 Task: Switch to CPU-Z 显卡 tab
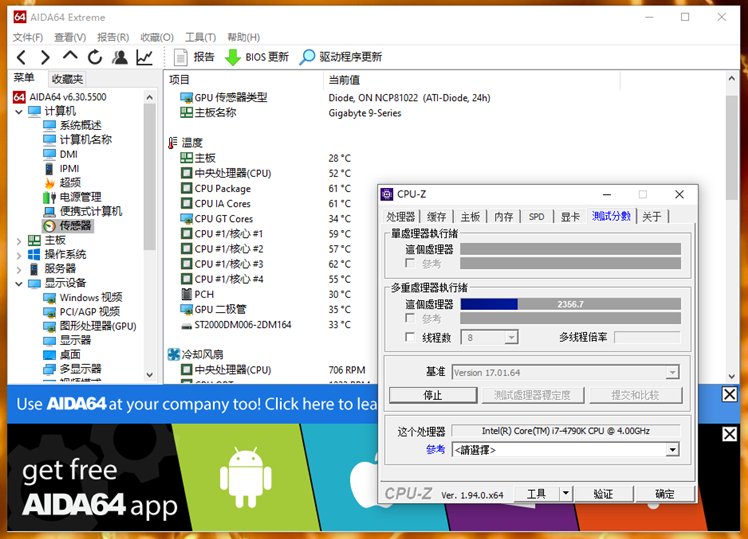tap(570, 217)
